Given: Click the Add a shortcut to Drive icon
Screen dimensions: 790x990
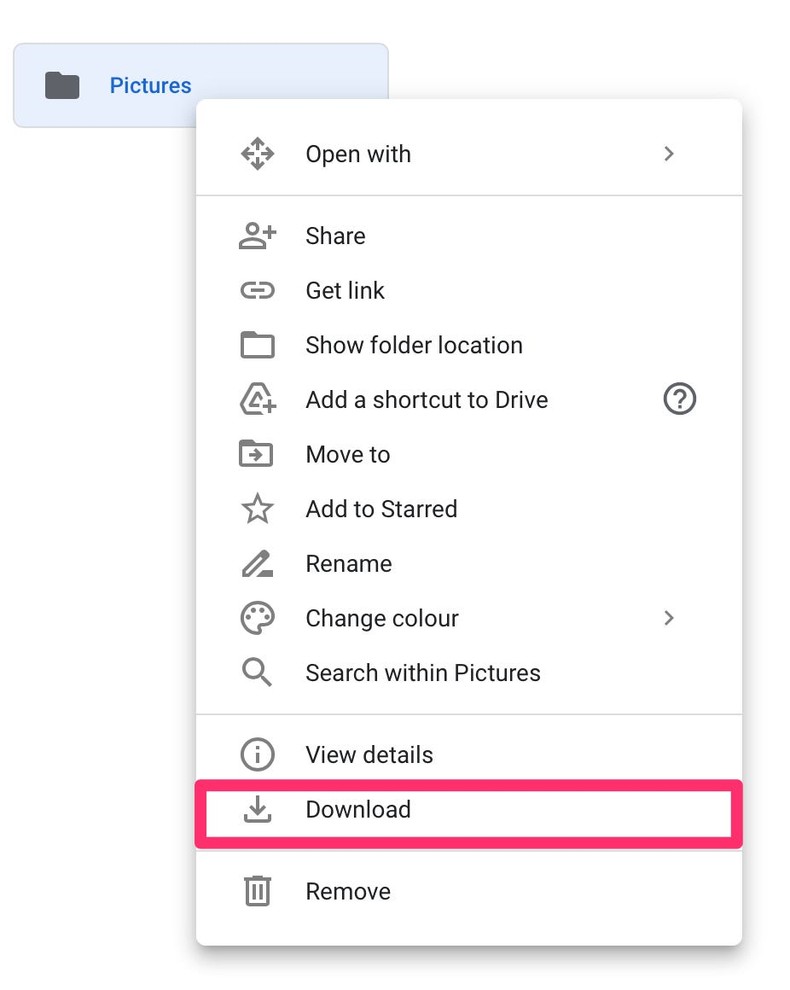Looking at the screenshot, I should click(x=258, y=399).
